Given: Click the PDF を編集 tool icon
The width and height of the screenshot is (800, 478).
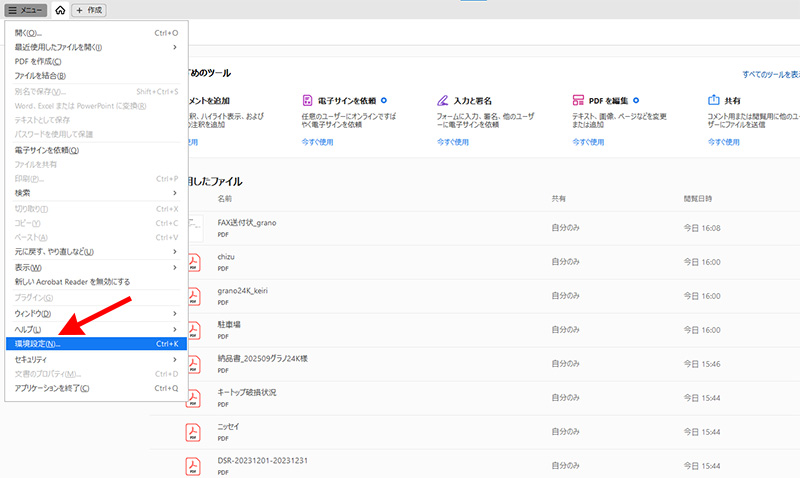Looking at the screenshot, I should point(578,101).
